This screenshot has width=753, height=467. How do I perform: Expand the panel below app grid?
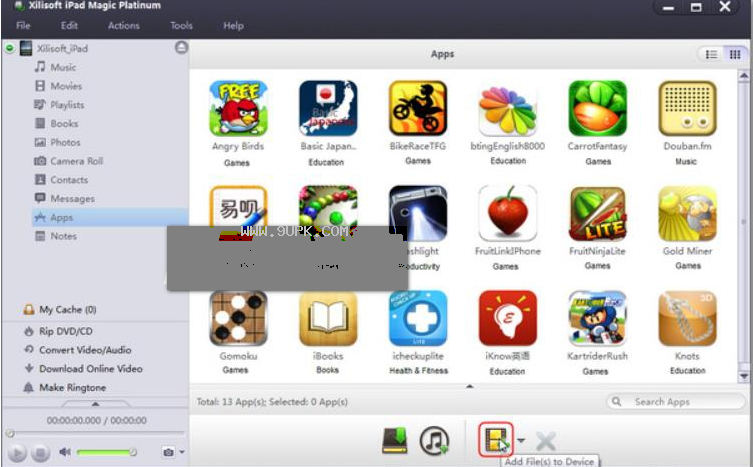pyautogui.click(x=470, y=386)
